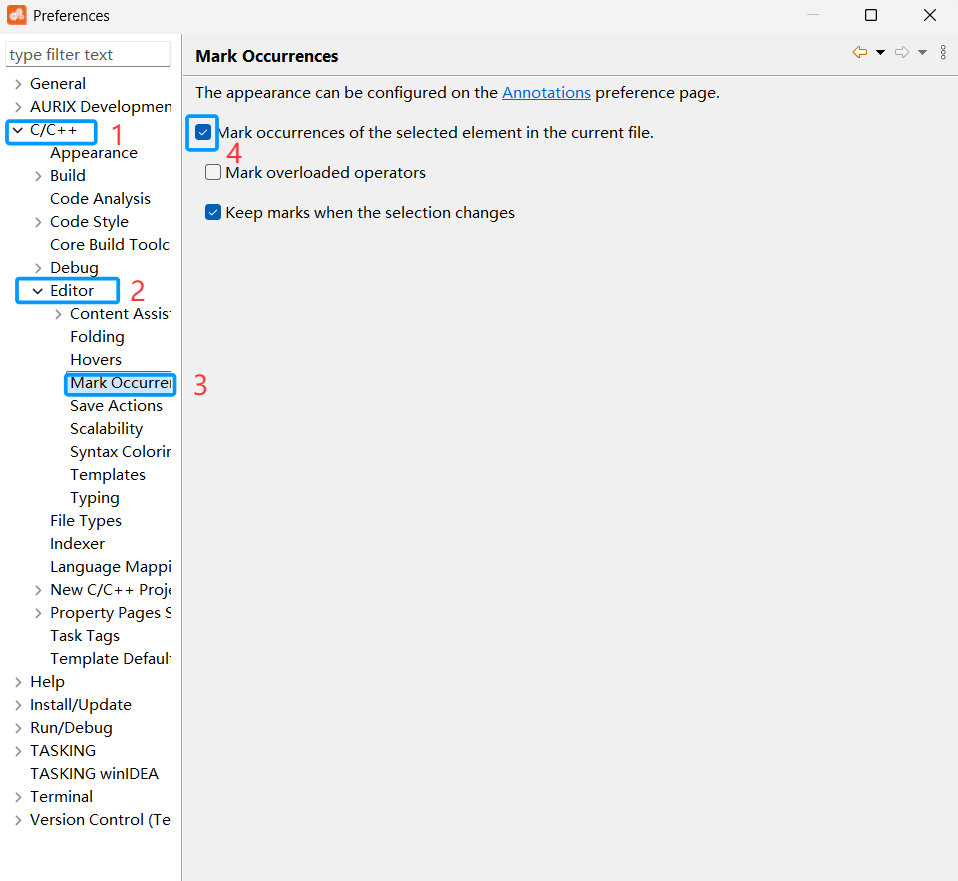Expand the AURIX Development node arrow
This screenshot has width=958, height=881.
tap(18, 108)
